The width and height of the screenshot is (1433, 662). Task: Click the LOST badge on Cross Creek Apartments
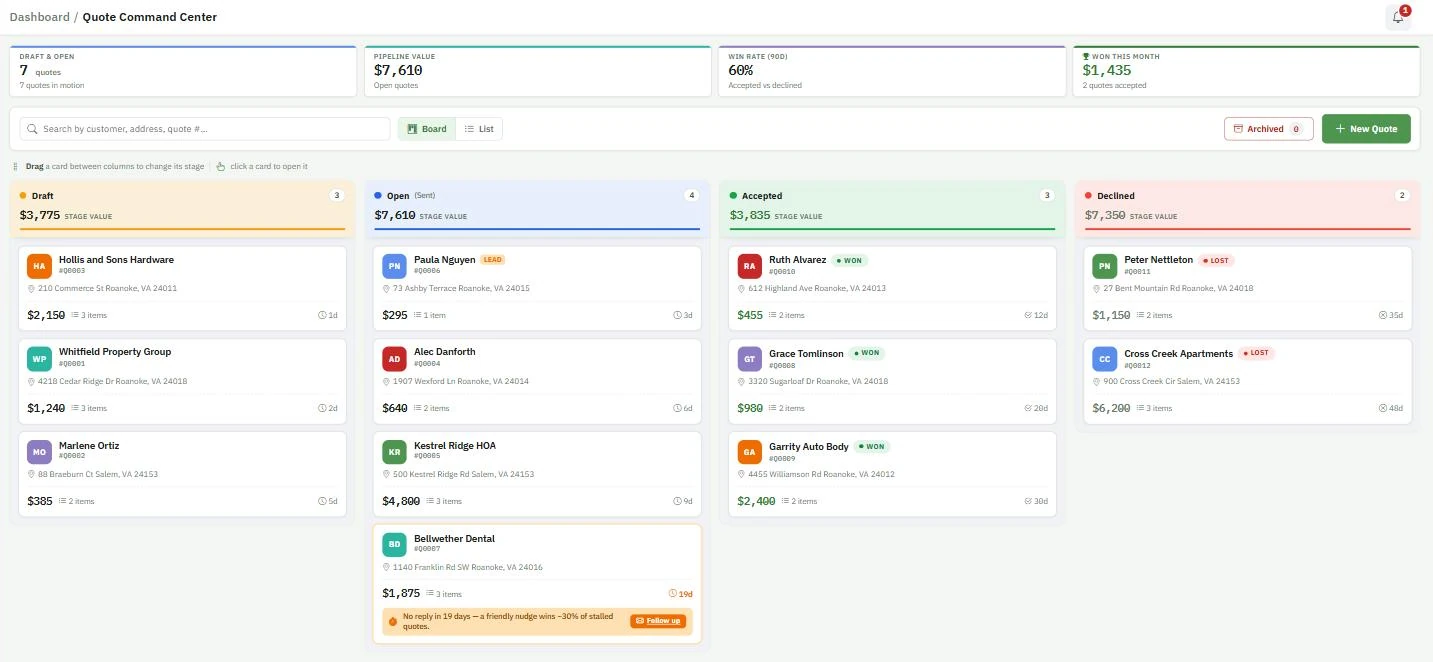1256,353
